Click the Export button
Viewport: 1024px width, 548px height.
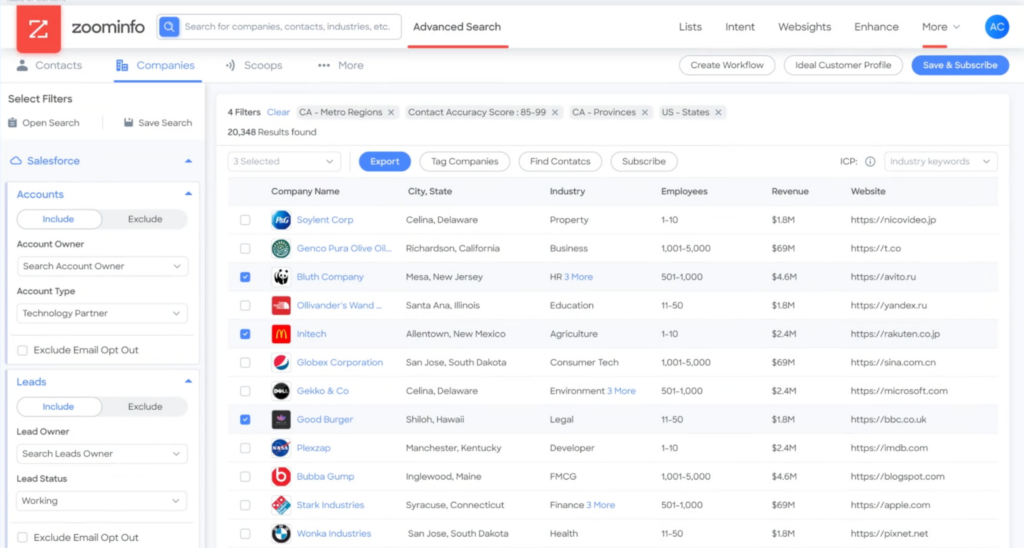click(385, 161)
